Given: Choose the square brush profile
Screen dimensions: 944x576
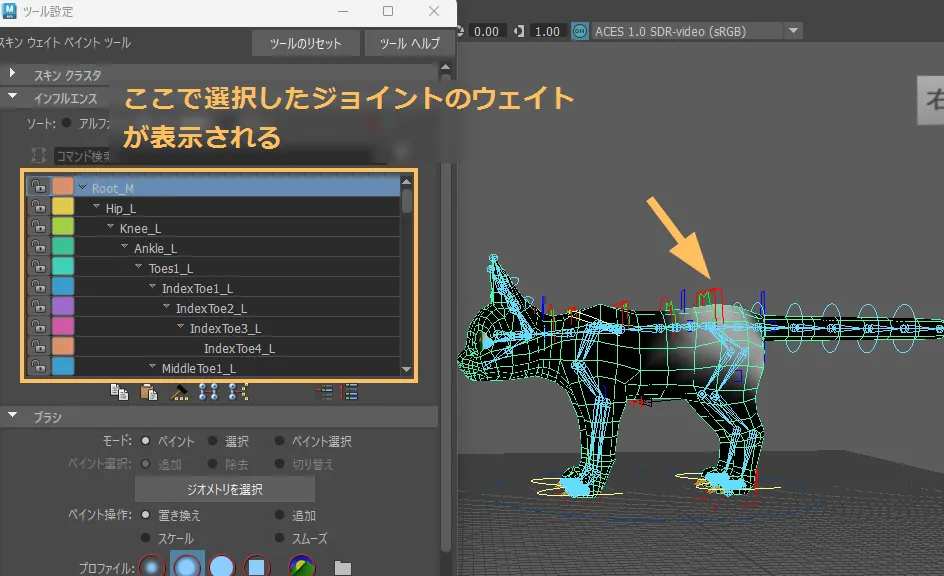Looking at the screenshot, I should pyautogui.click(x=257, y=567).
